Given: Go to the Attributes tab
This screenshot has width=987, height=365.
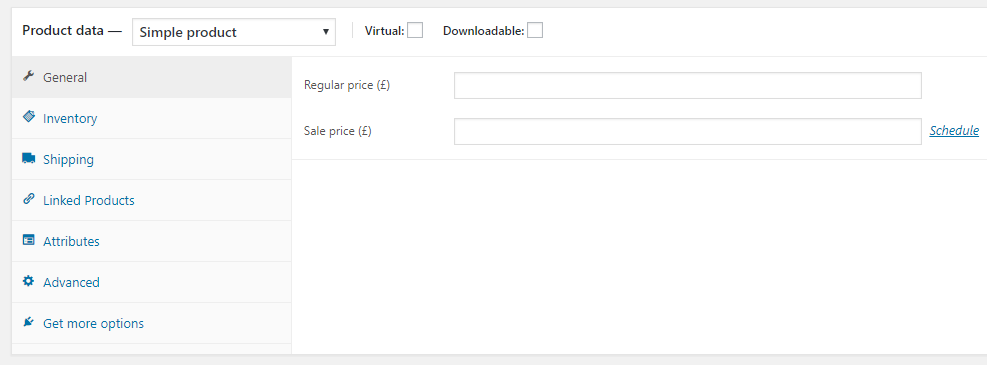Looking at the screenshot, I should (151, 241).
